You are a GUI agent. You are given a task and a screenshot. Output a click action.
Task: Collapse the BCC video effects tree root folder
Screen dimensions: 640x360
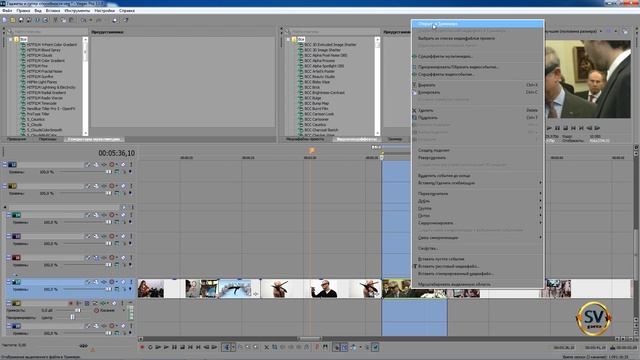pos(288,40)
